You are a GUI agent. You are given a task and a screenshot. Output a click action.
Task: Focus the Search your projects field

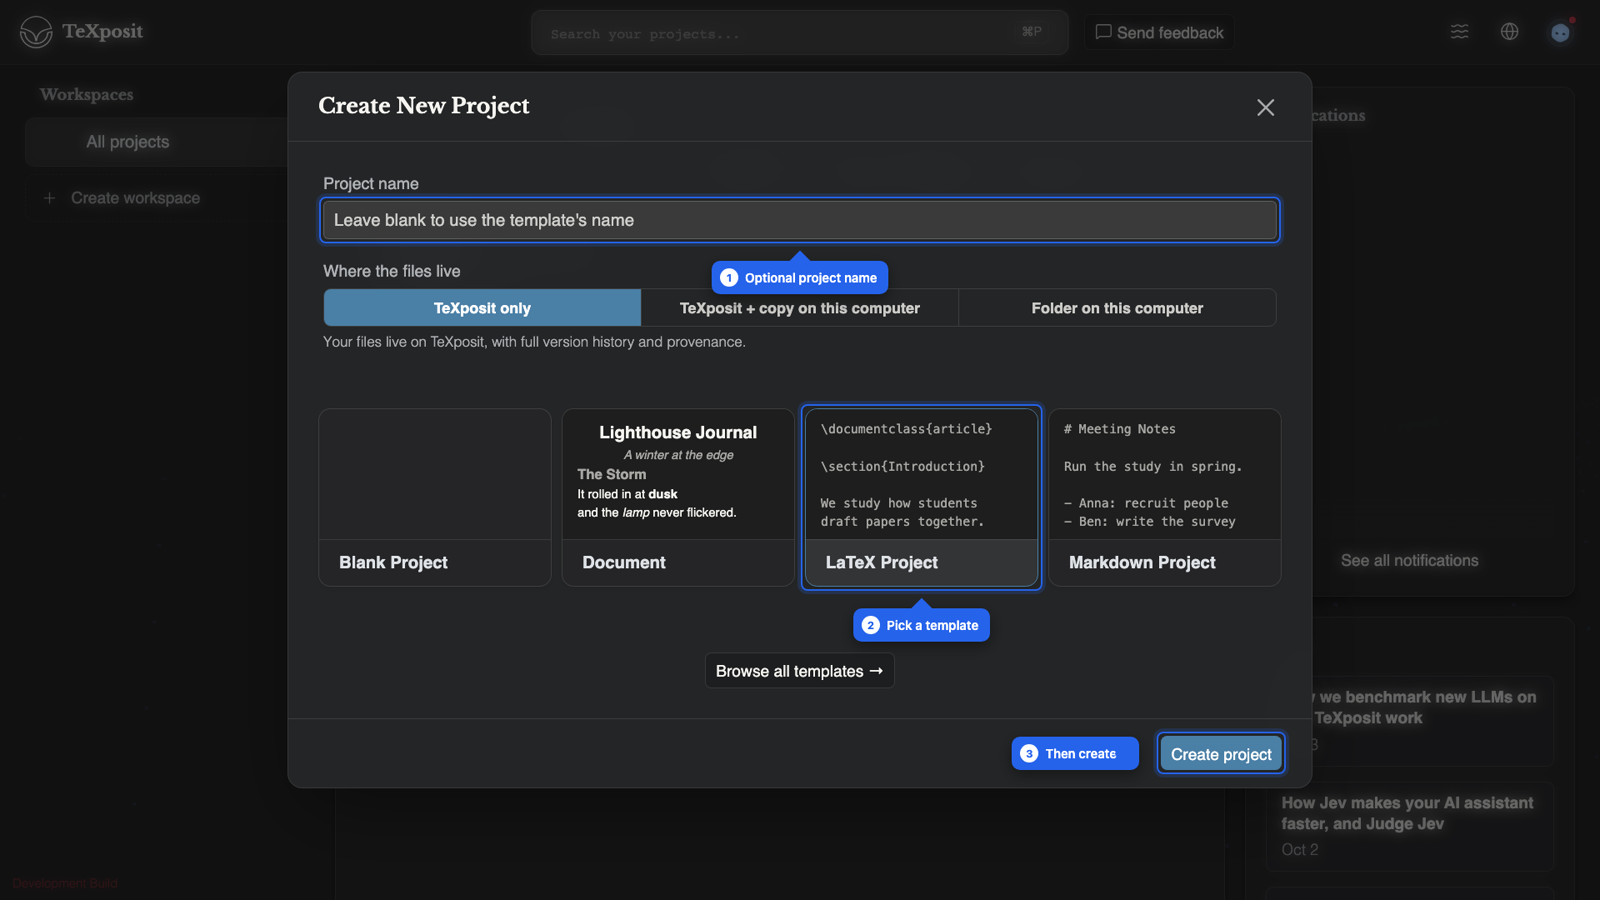[x=799, y=33]
